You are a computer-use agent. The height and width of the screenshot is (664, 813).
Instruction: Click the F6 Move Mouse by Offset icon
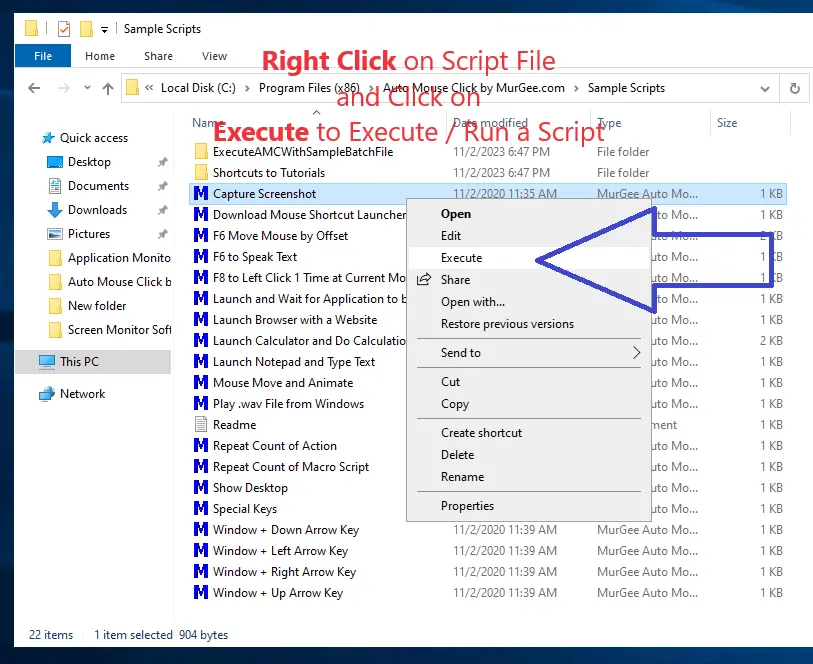[x=201, y=236]
